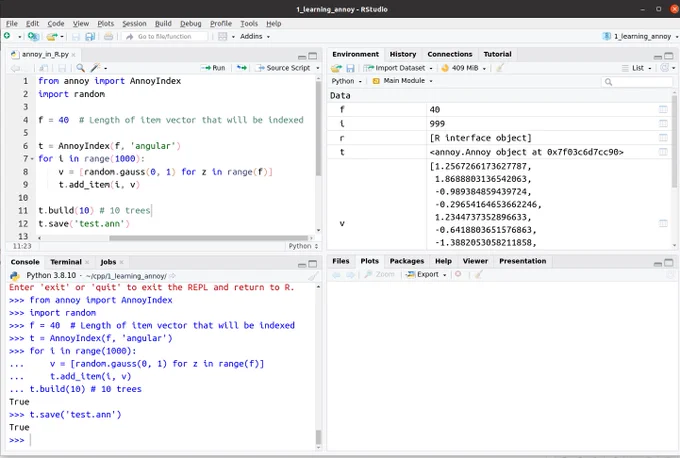Collapse the for-loop fold arrow at line 7
680x458 pixels.
(x=32, y=159)
